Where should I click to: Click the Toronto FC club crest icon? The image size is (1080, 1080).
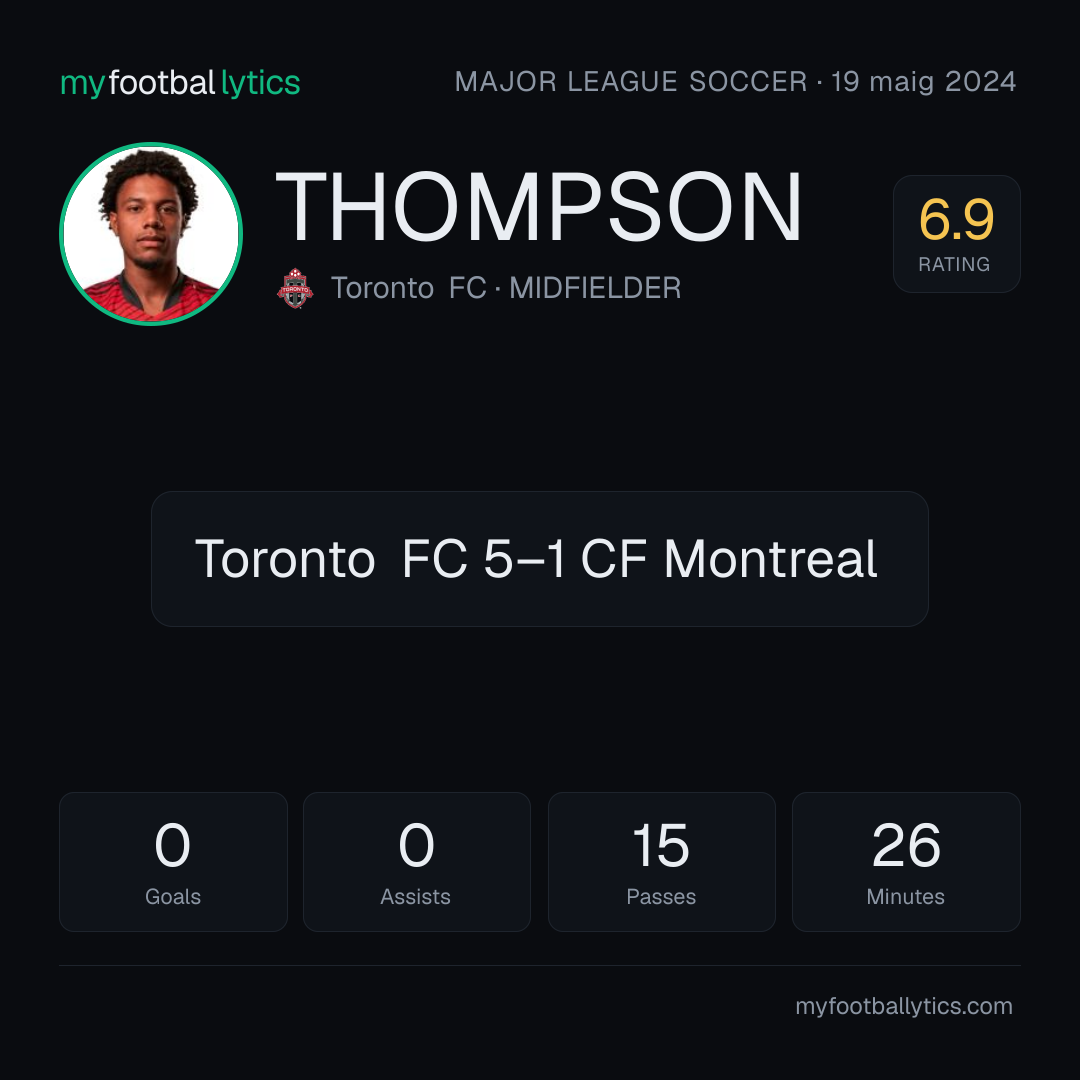click(295, 288)
